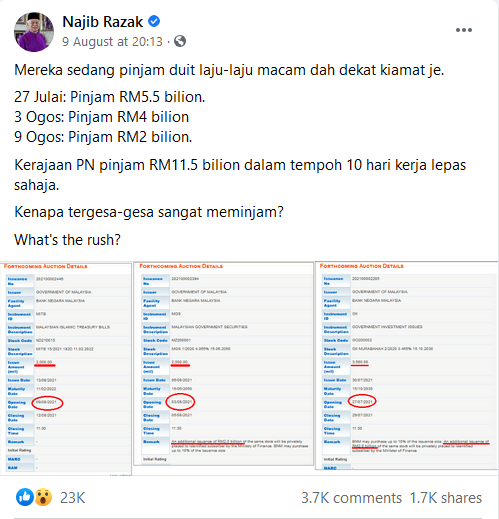Click the 'What's the rush?' post text
Viewport: 499px width, 519px height.
pyautogui.click(x=67, y=240)
